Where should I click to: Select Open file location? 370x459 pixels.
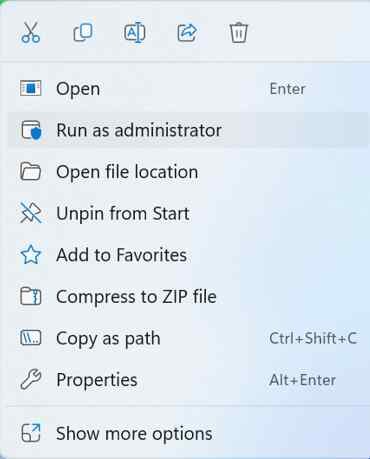click(x=188, y=172)
